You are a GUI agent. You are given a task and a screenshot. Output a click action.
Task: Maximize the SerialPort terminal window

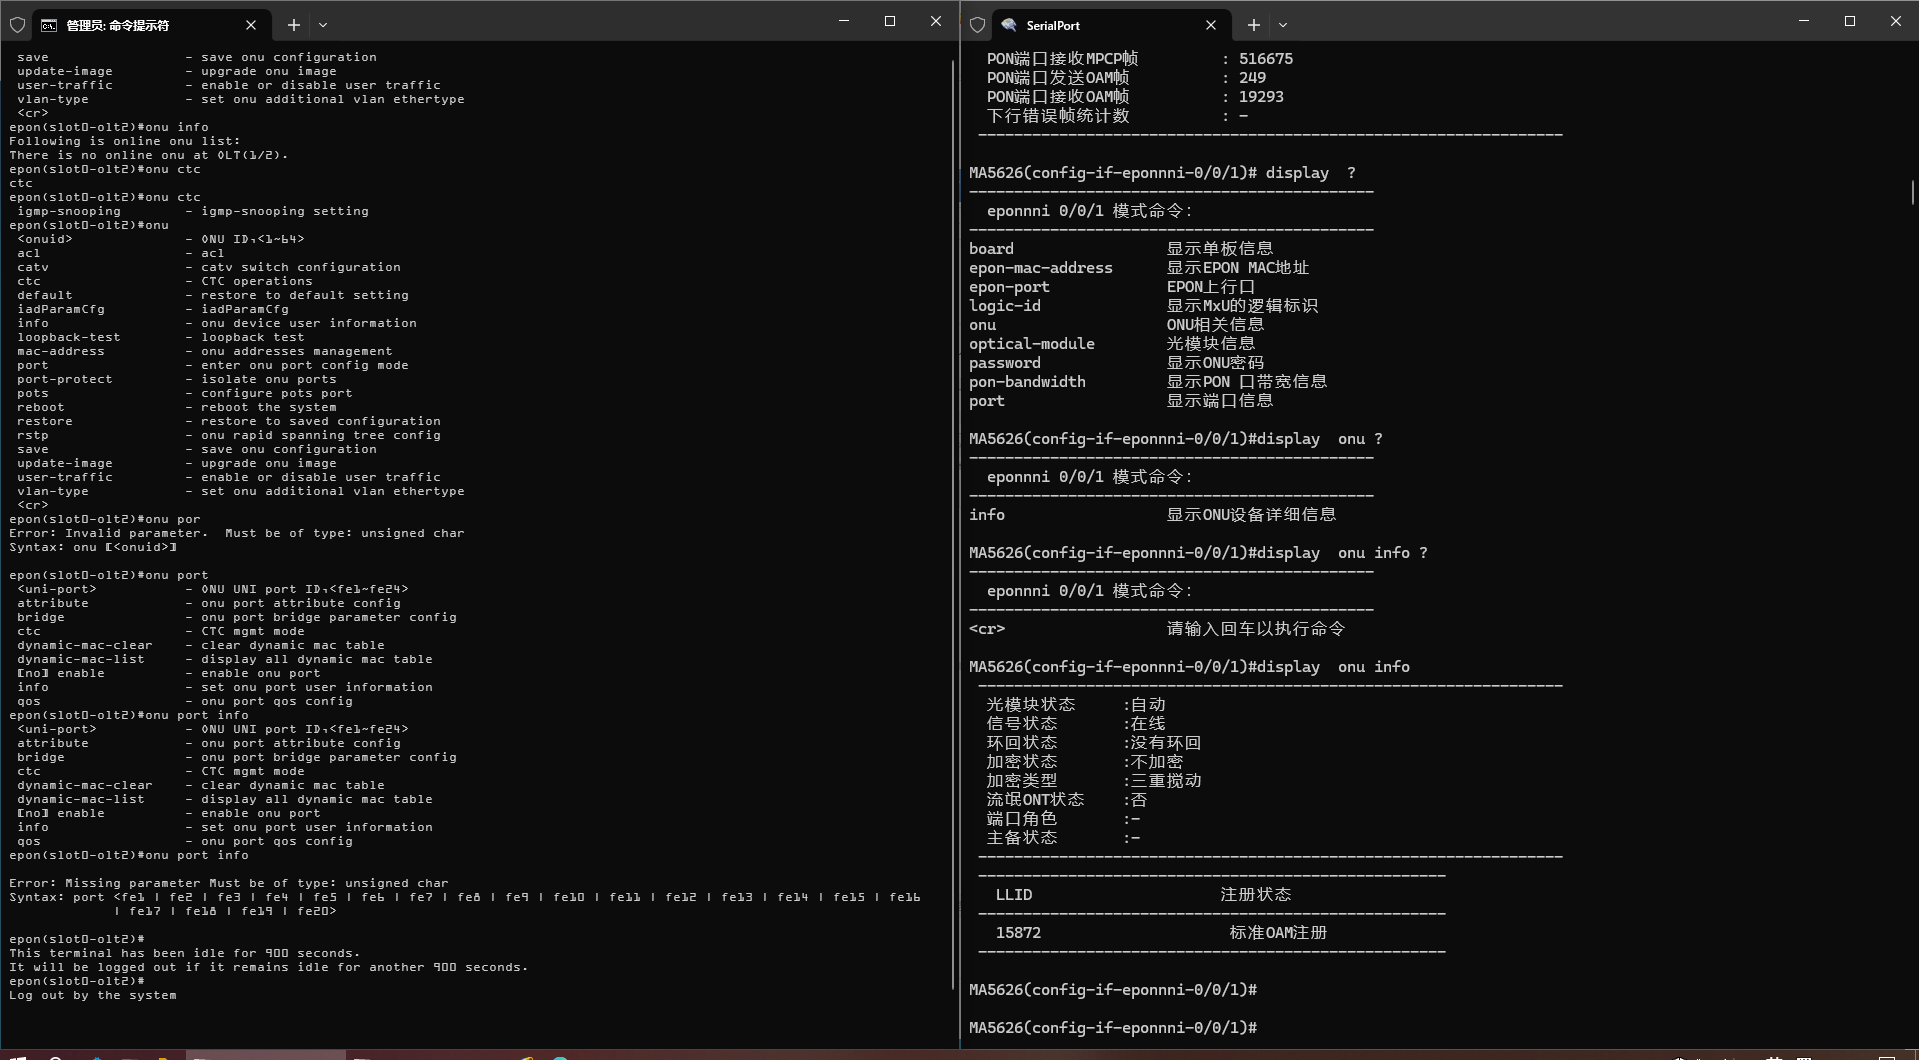(x=1850, y=21)
